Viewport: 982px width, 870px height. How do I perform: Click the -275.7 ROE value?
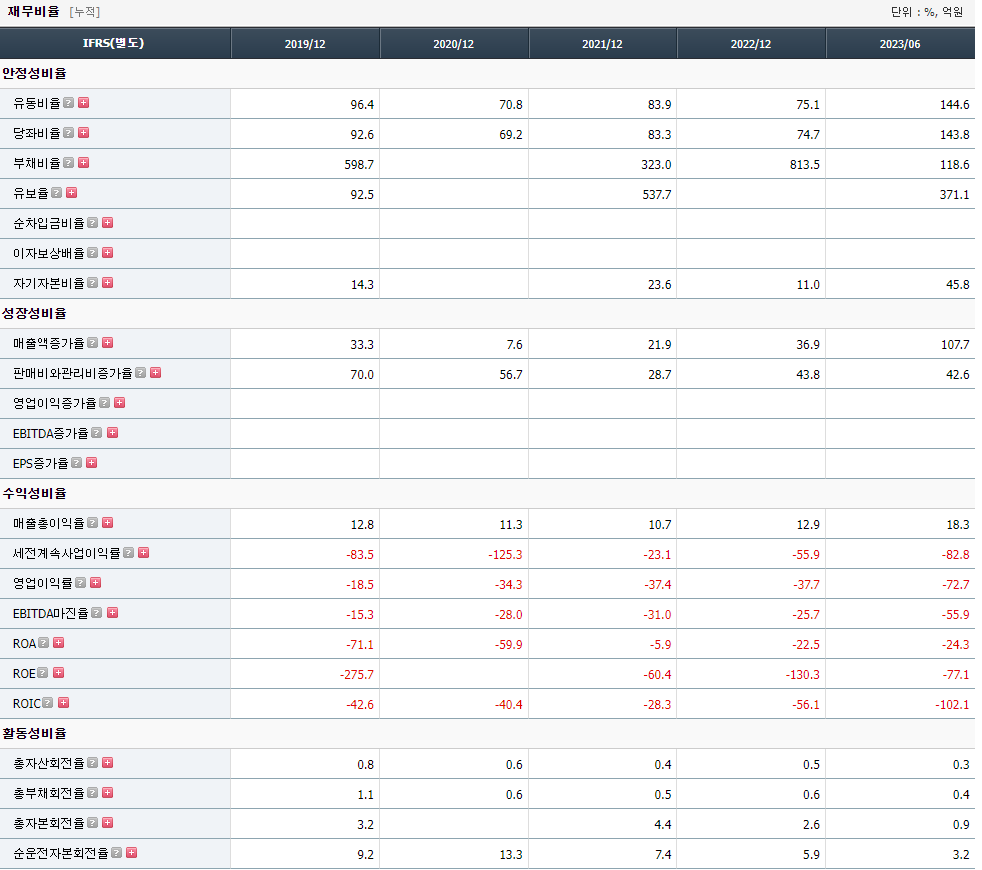point(357,675)
